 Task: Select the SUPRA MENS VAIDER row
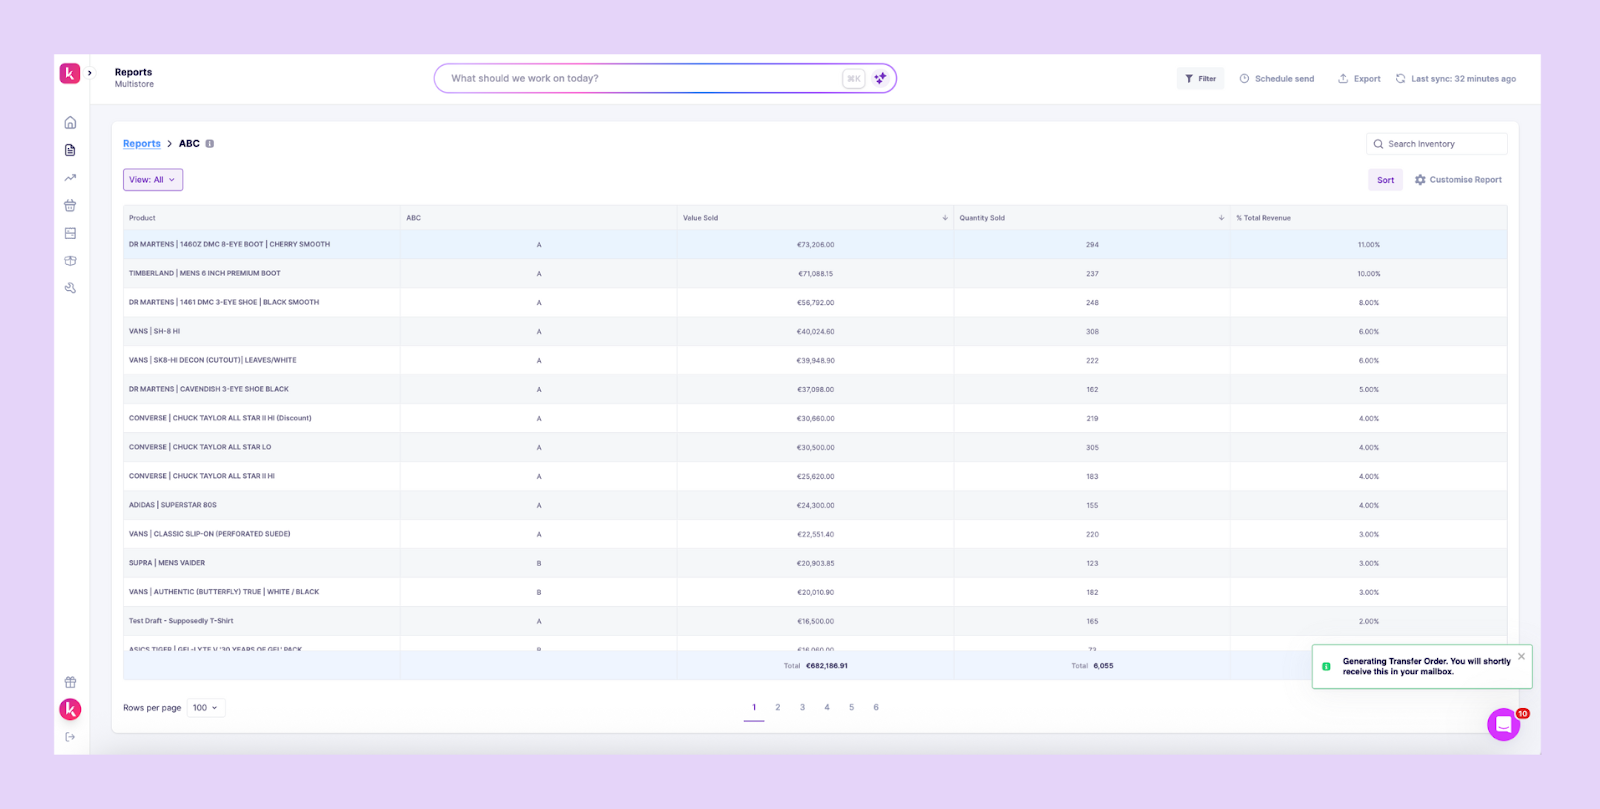click(815, 563)
